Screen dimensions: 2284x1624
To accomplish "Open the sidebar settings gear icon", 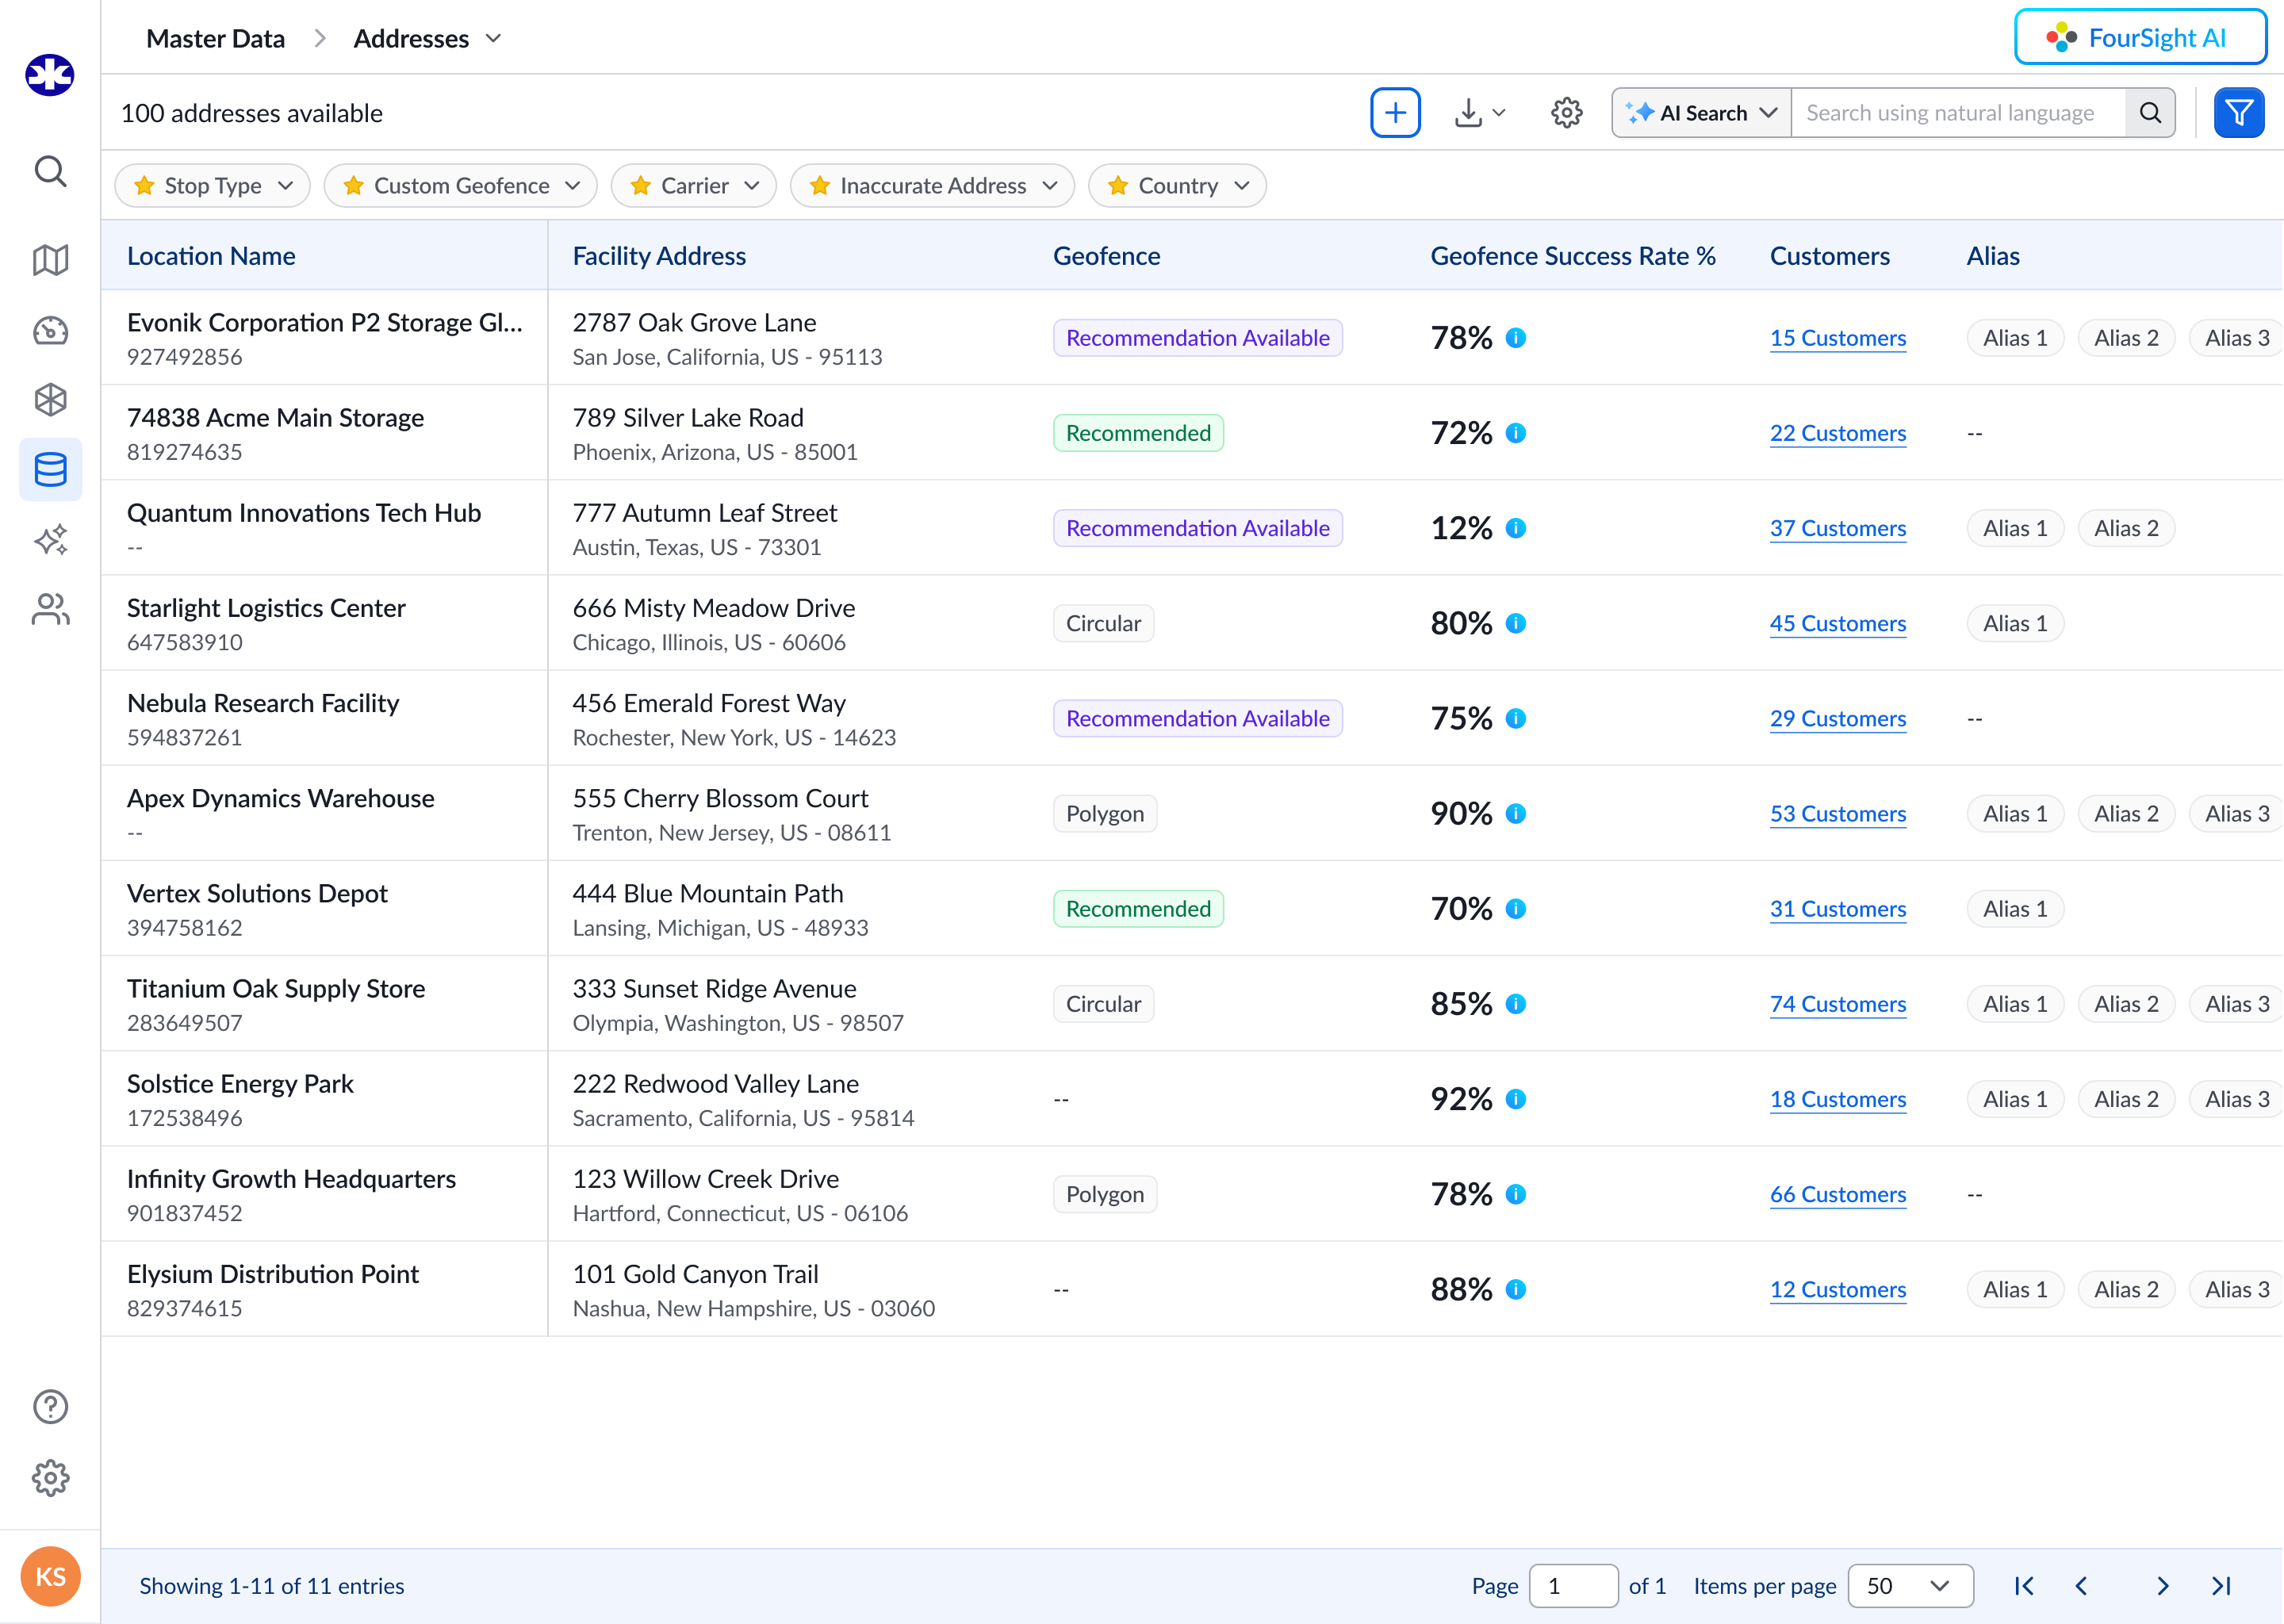I will (50, 1477).
